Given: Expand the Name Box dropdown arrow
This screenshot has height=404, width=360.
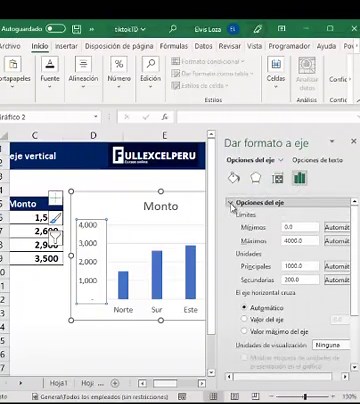Looking at the screenshot, I should [x=96, y=117].
